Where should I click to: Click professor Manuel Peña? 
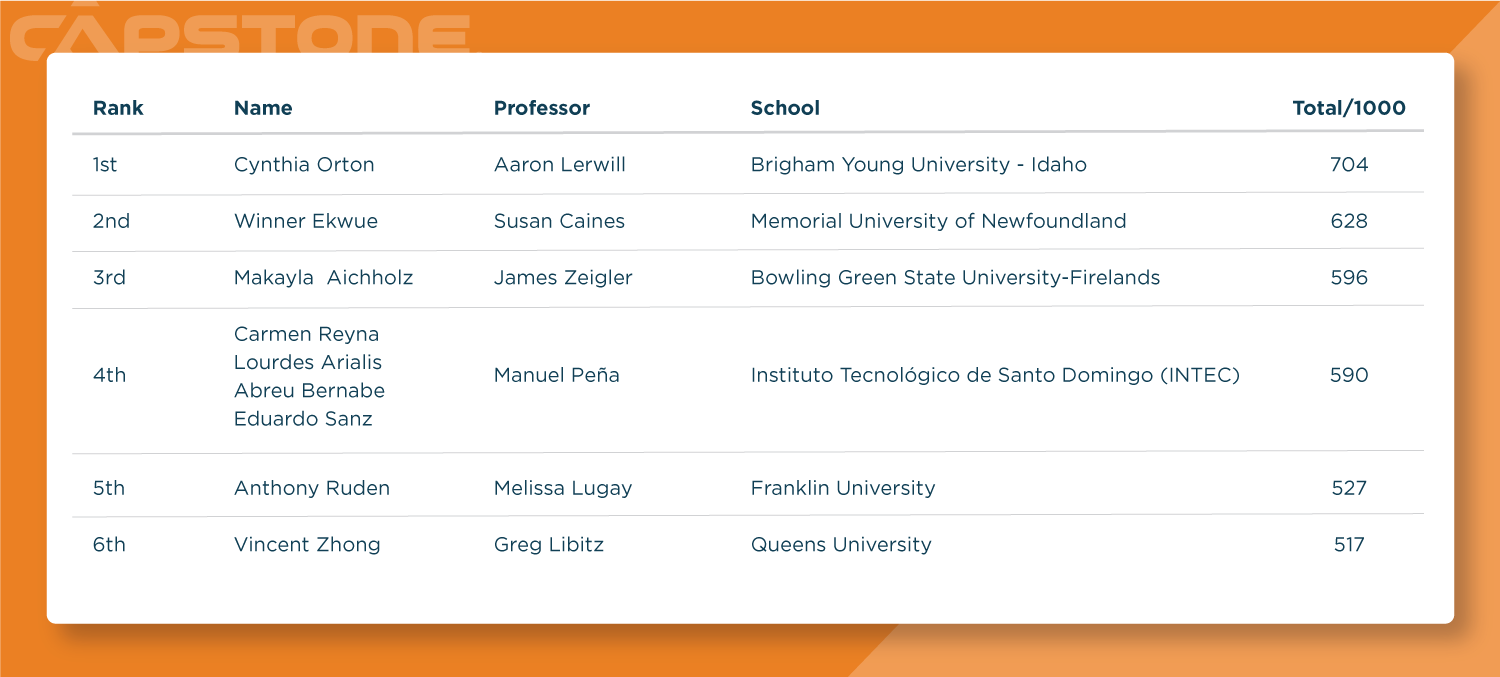tap(557, 375)
